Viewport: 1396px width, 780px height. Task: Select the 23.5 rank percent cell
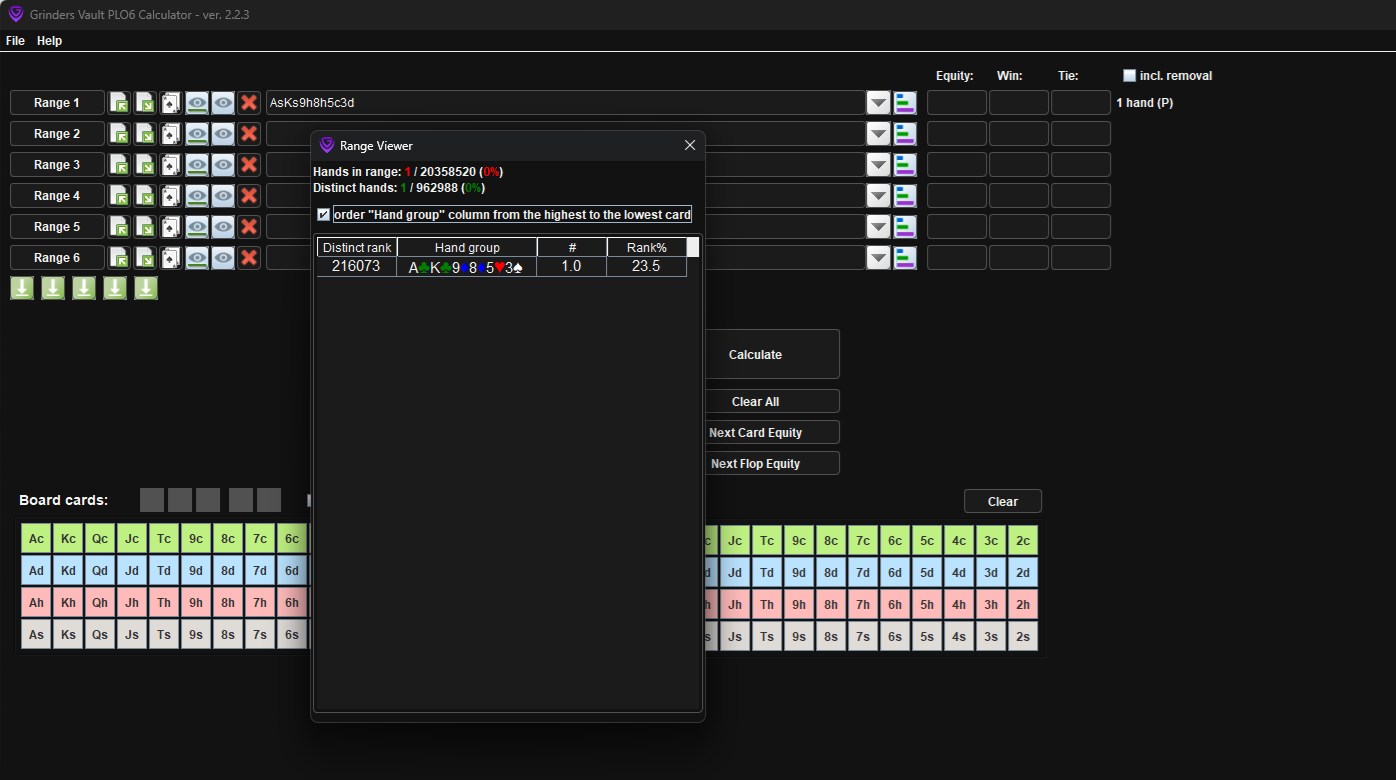(x=647, y=267)
